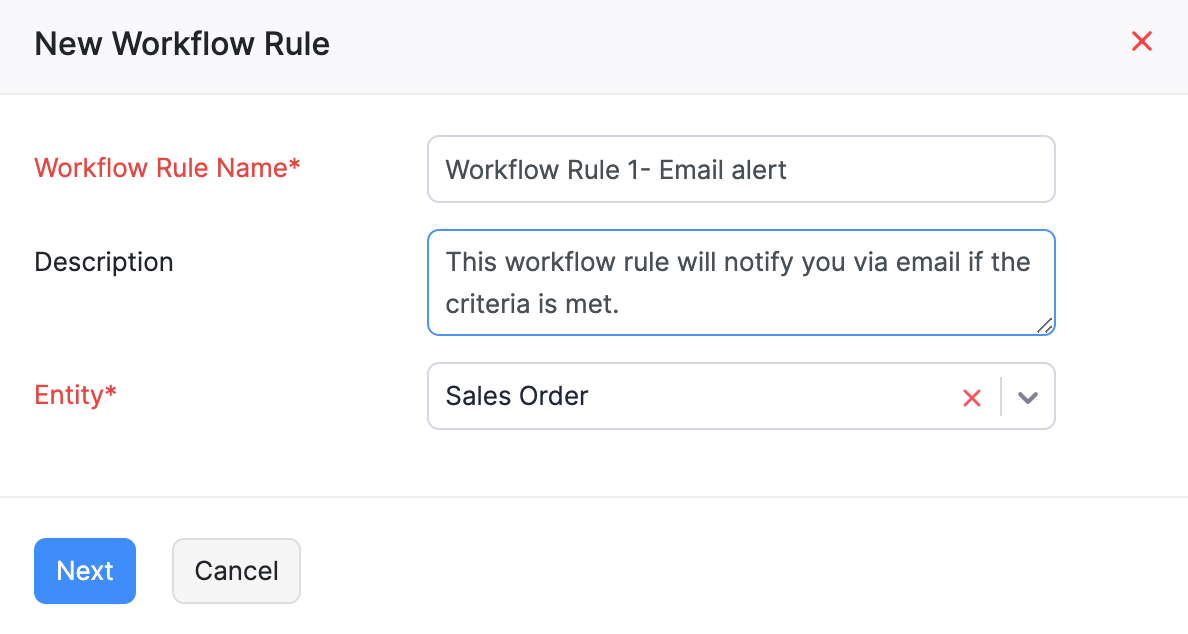Viewport: 1188px width, 634px height.
Task: Click the Workflow Rule Name label
Action: coord(166,168)
